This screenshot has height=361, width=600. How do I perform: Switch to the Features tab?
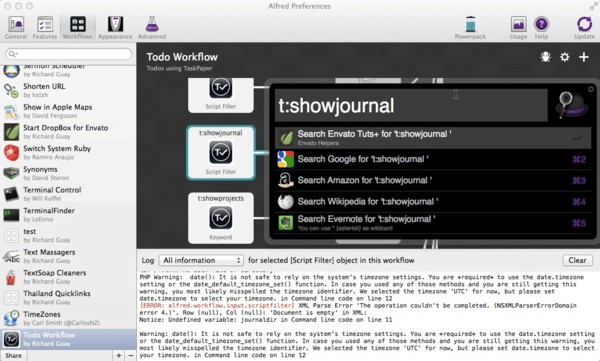(45, 28)
